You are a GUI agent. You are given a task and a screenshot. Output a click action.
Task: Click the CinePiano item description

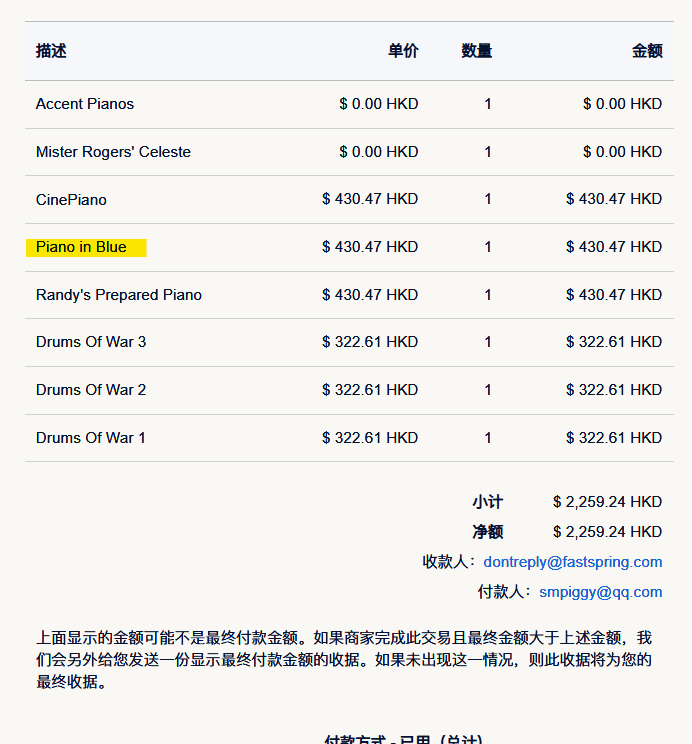click(71, 200)
